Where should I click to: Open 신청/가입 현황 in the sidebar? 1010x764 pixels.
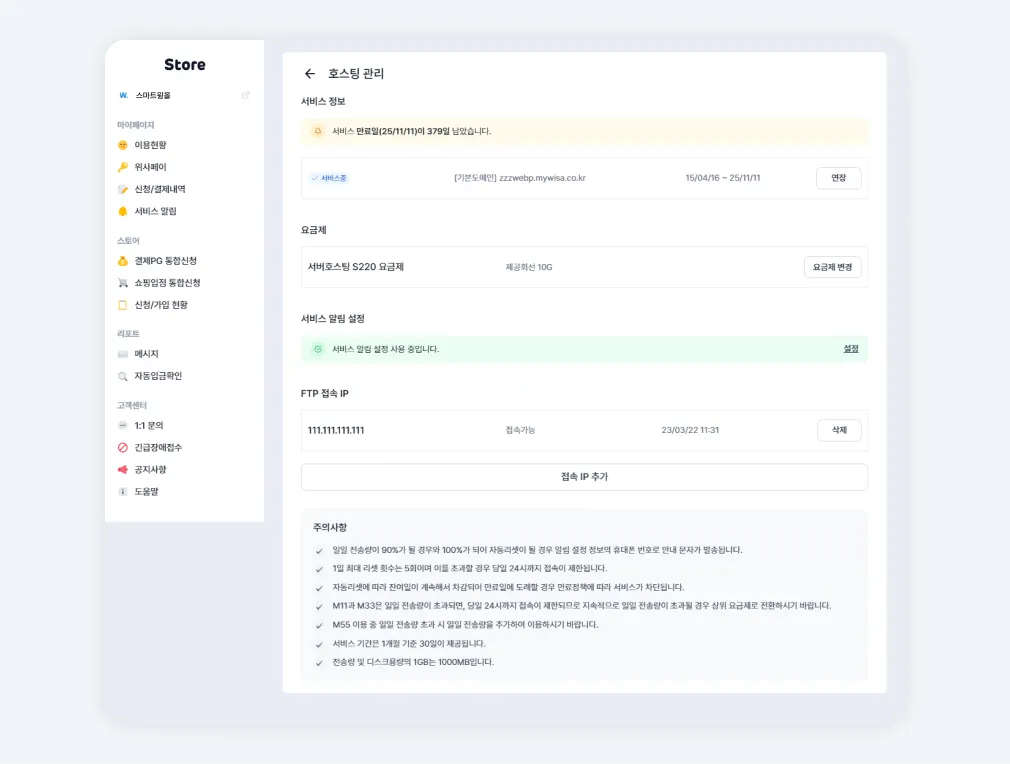161,305
